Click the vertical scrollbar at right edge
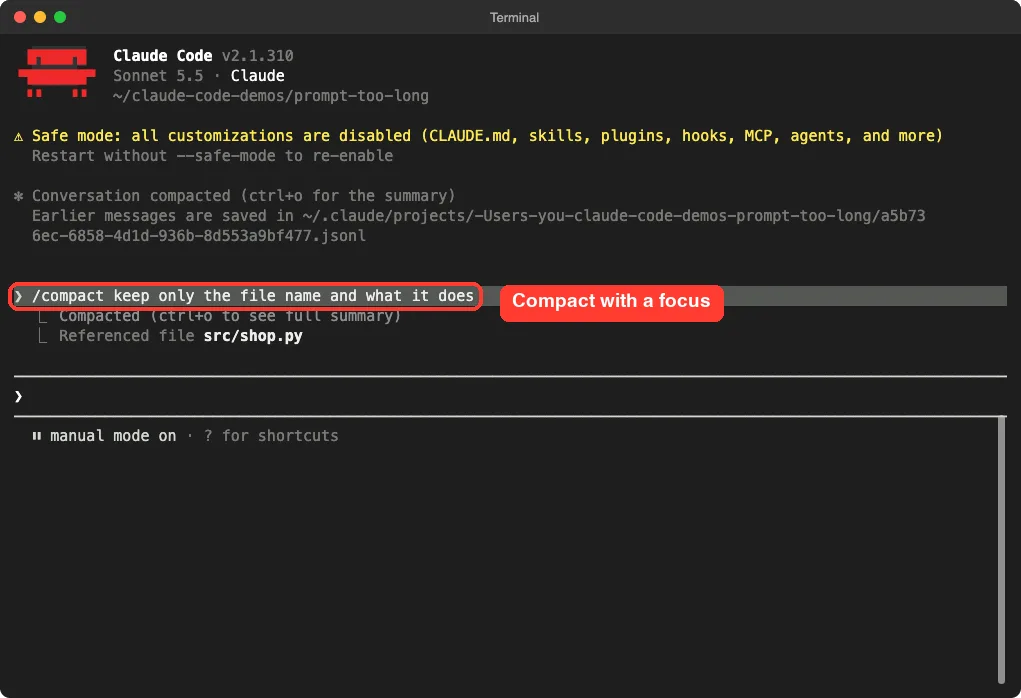This screenshot has width=1021, height=698. point(1001,550)
